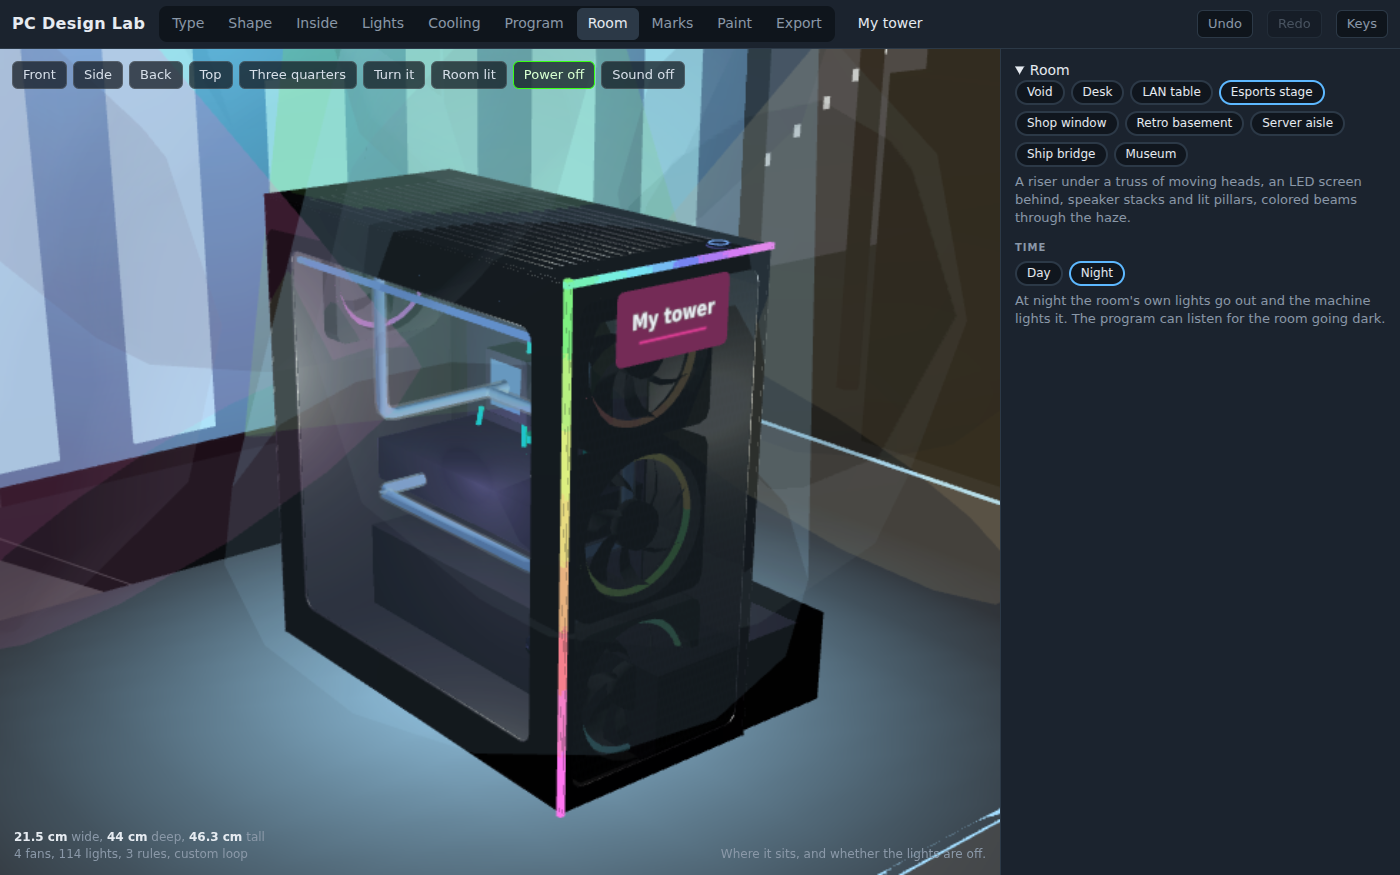Open the Inside tab
The height and width of the screenshot is (875, 1400).
[317, 23]
